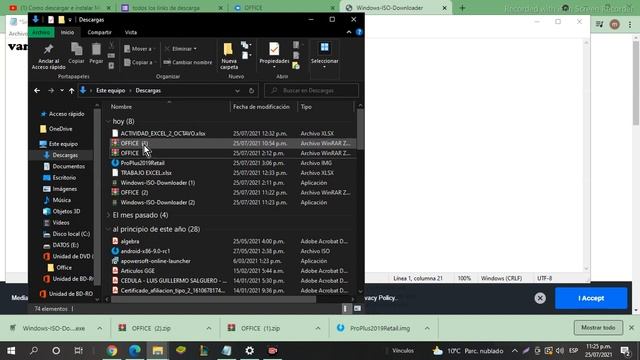Open the Eliminar dropdown

click(181, 49)
